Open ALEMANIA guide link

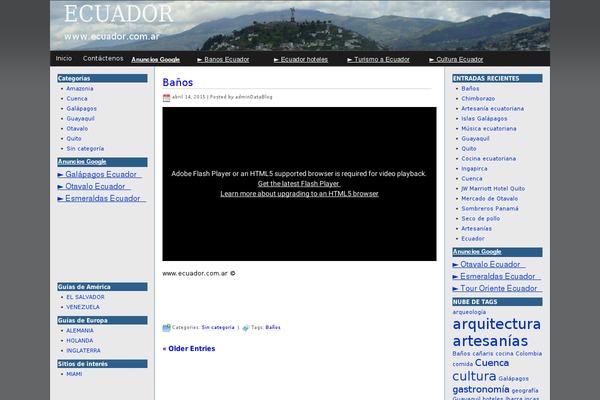pos(80,331)
